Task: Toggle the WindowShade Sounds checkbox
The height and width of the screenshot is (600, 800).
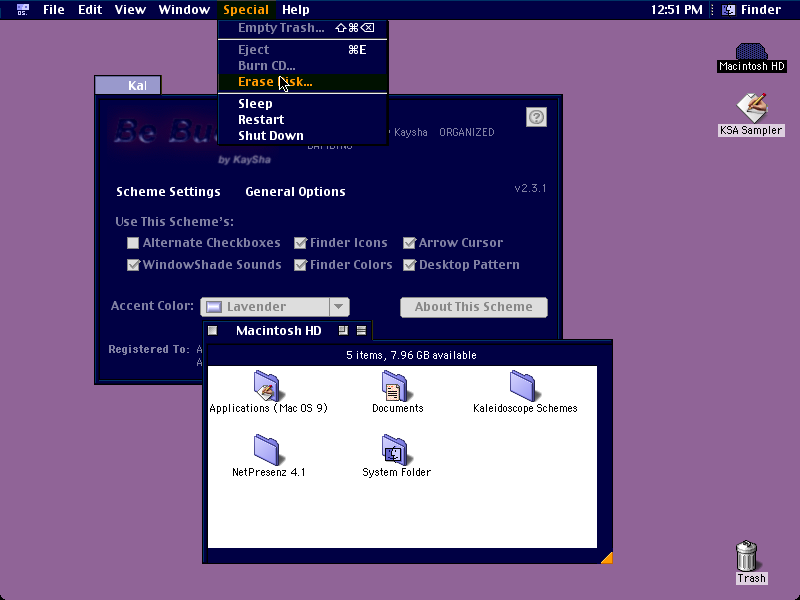Action: click(133, 265)
